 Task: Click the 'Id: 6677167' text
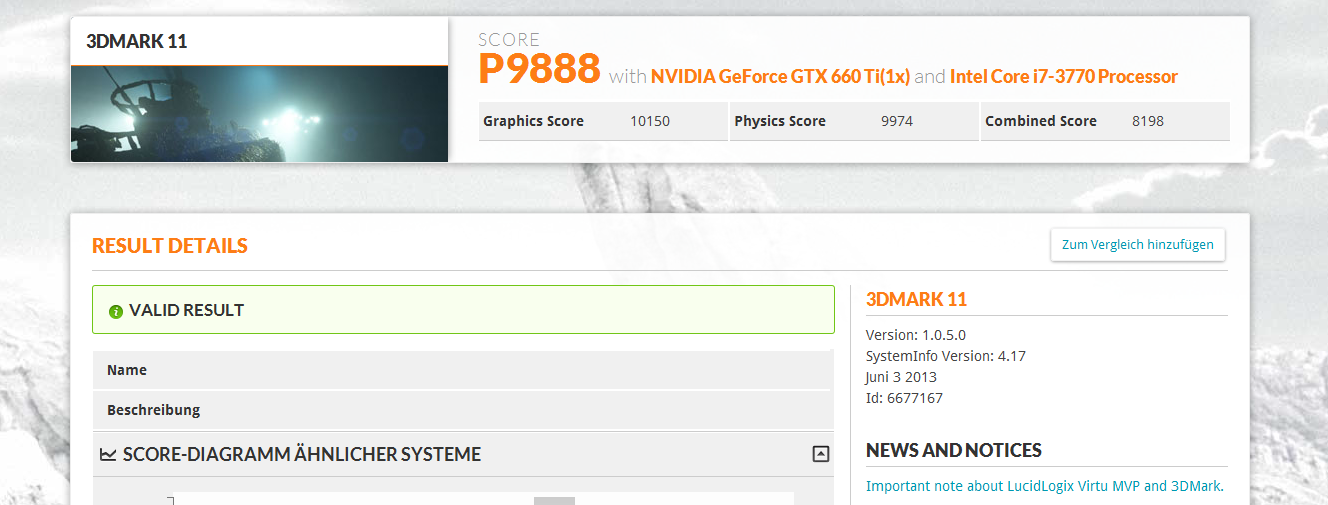click(904, 398)
